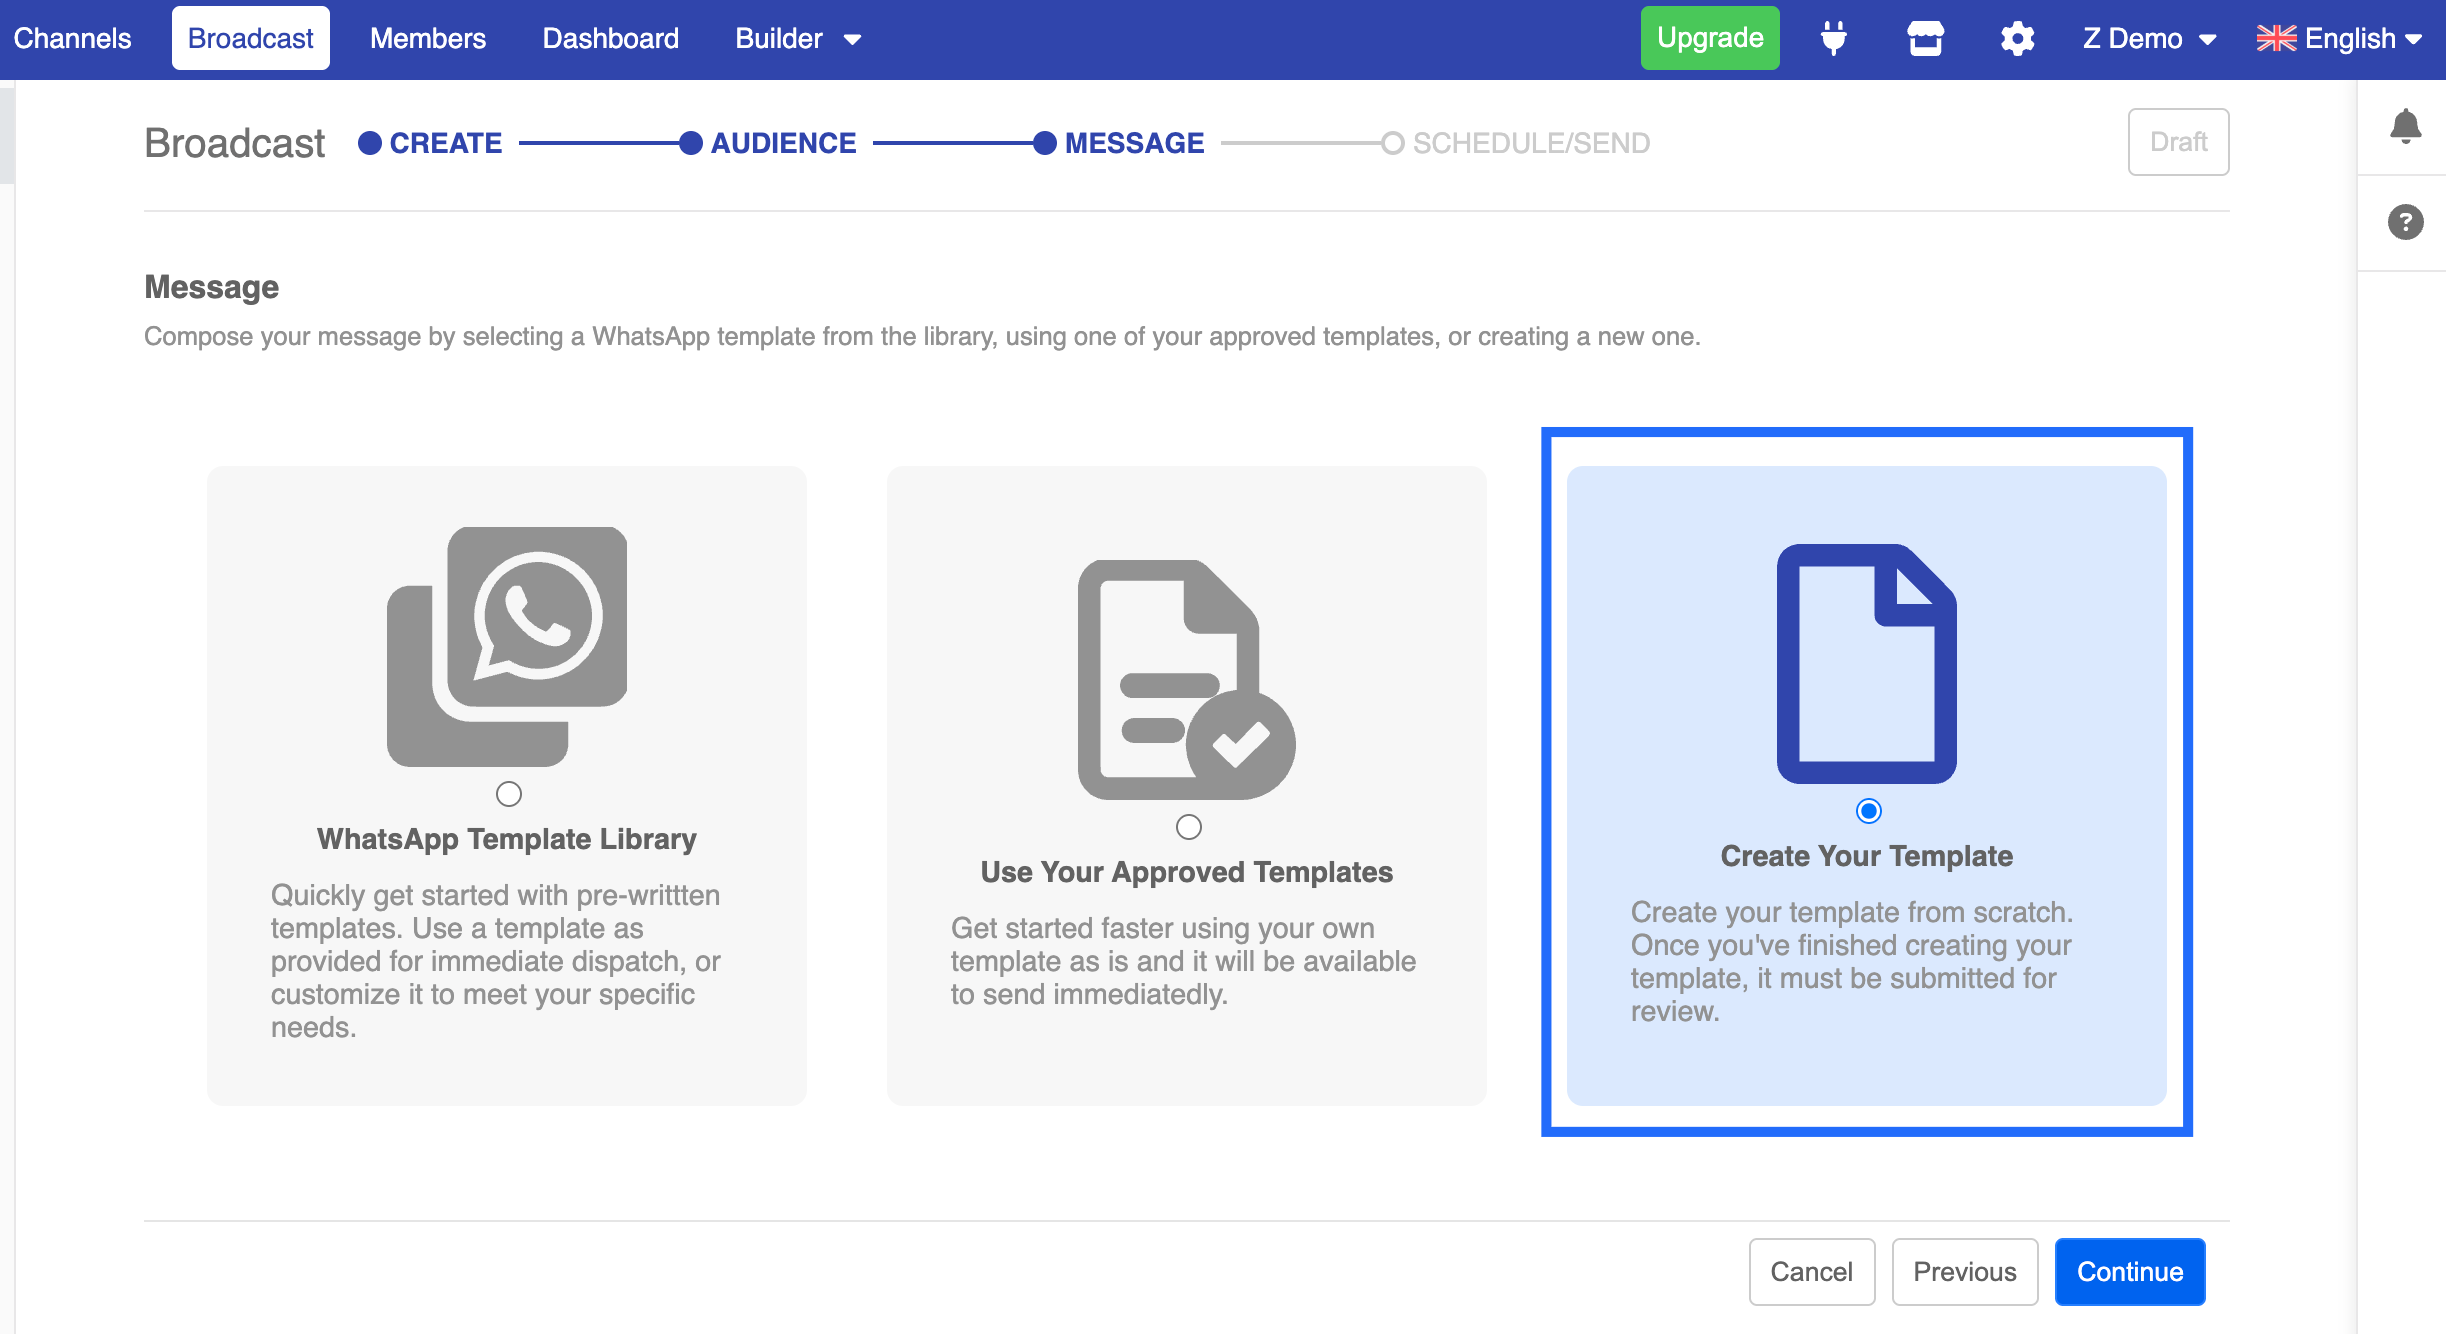The height and width of the screenshot is (1334, 2446).
Task: Open the Broadcast tab
Action: 250,38
